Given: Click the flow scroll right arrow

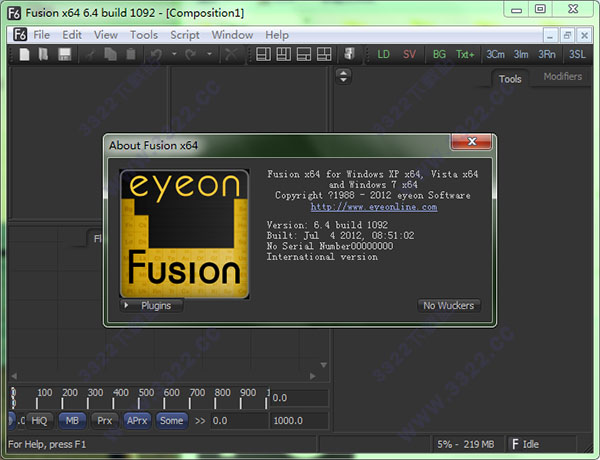Looking at the screenshot, I should point(313,376).
